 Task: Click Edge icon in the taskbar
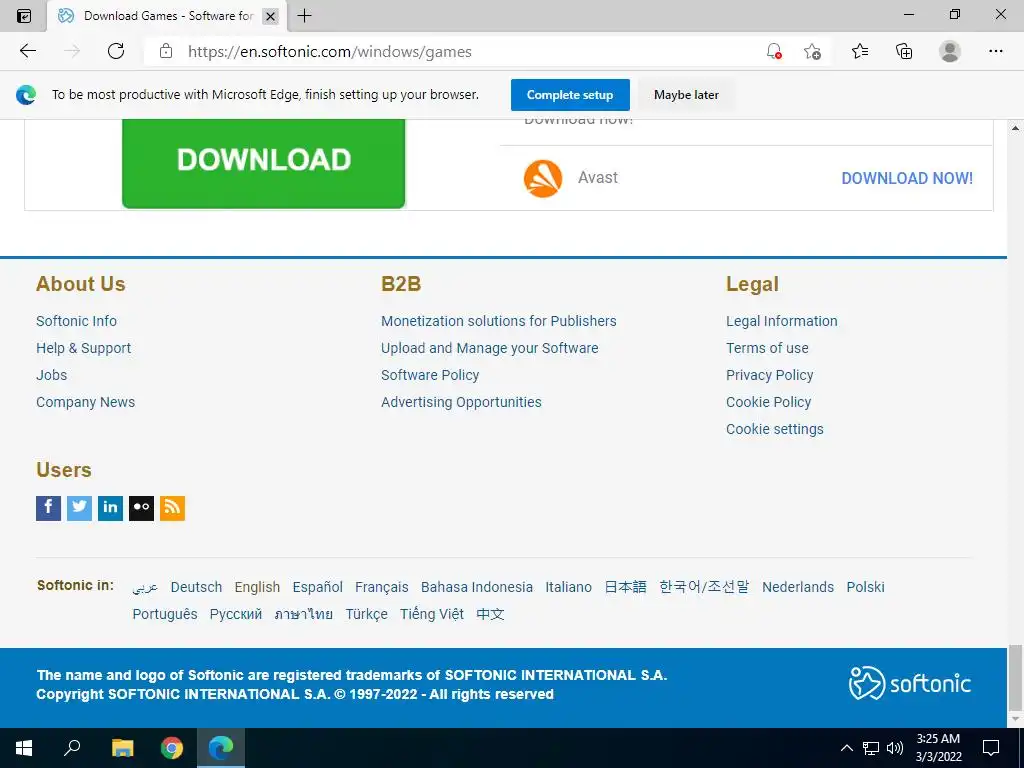[221, 748]
